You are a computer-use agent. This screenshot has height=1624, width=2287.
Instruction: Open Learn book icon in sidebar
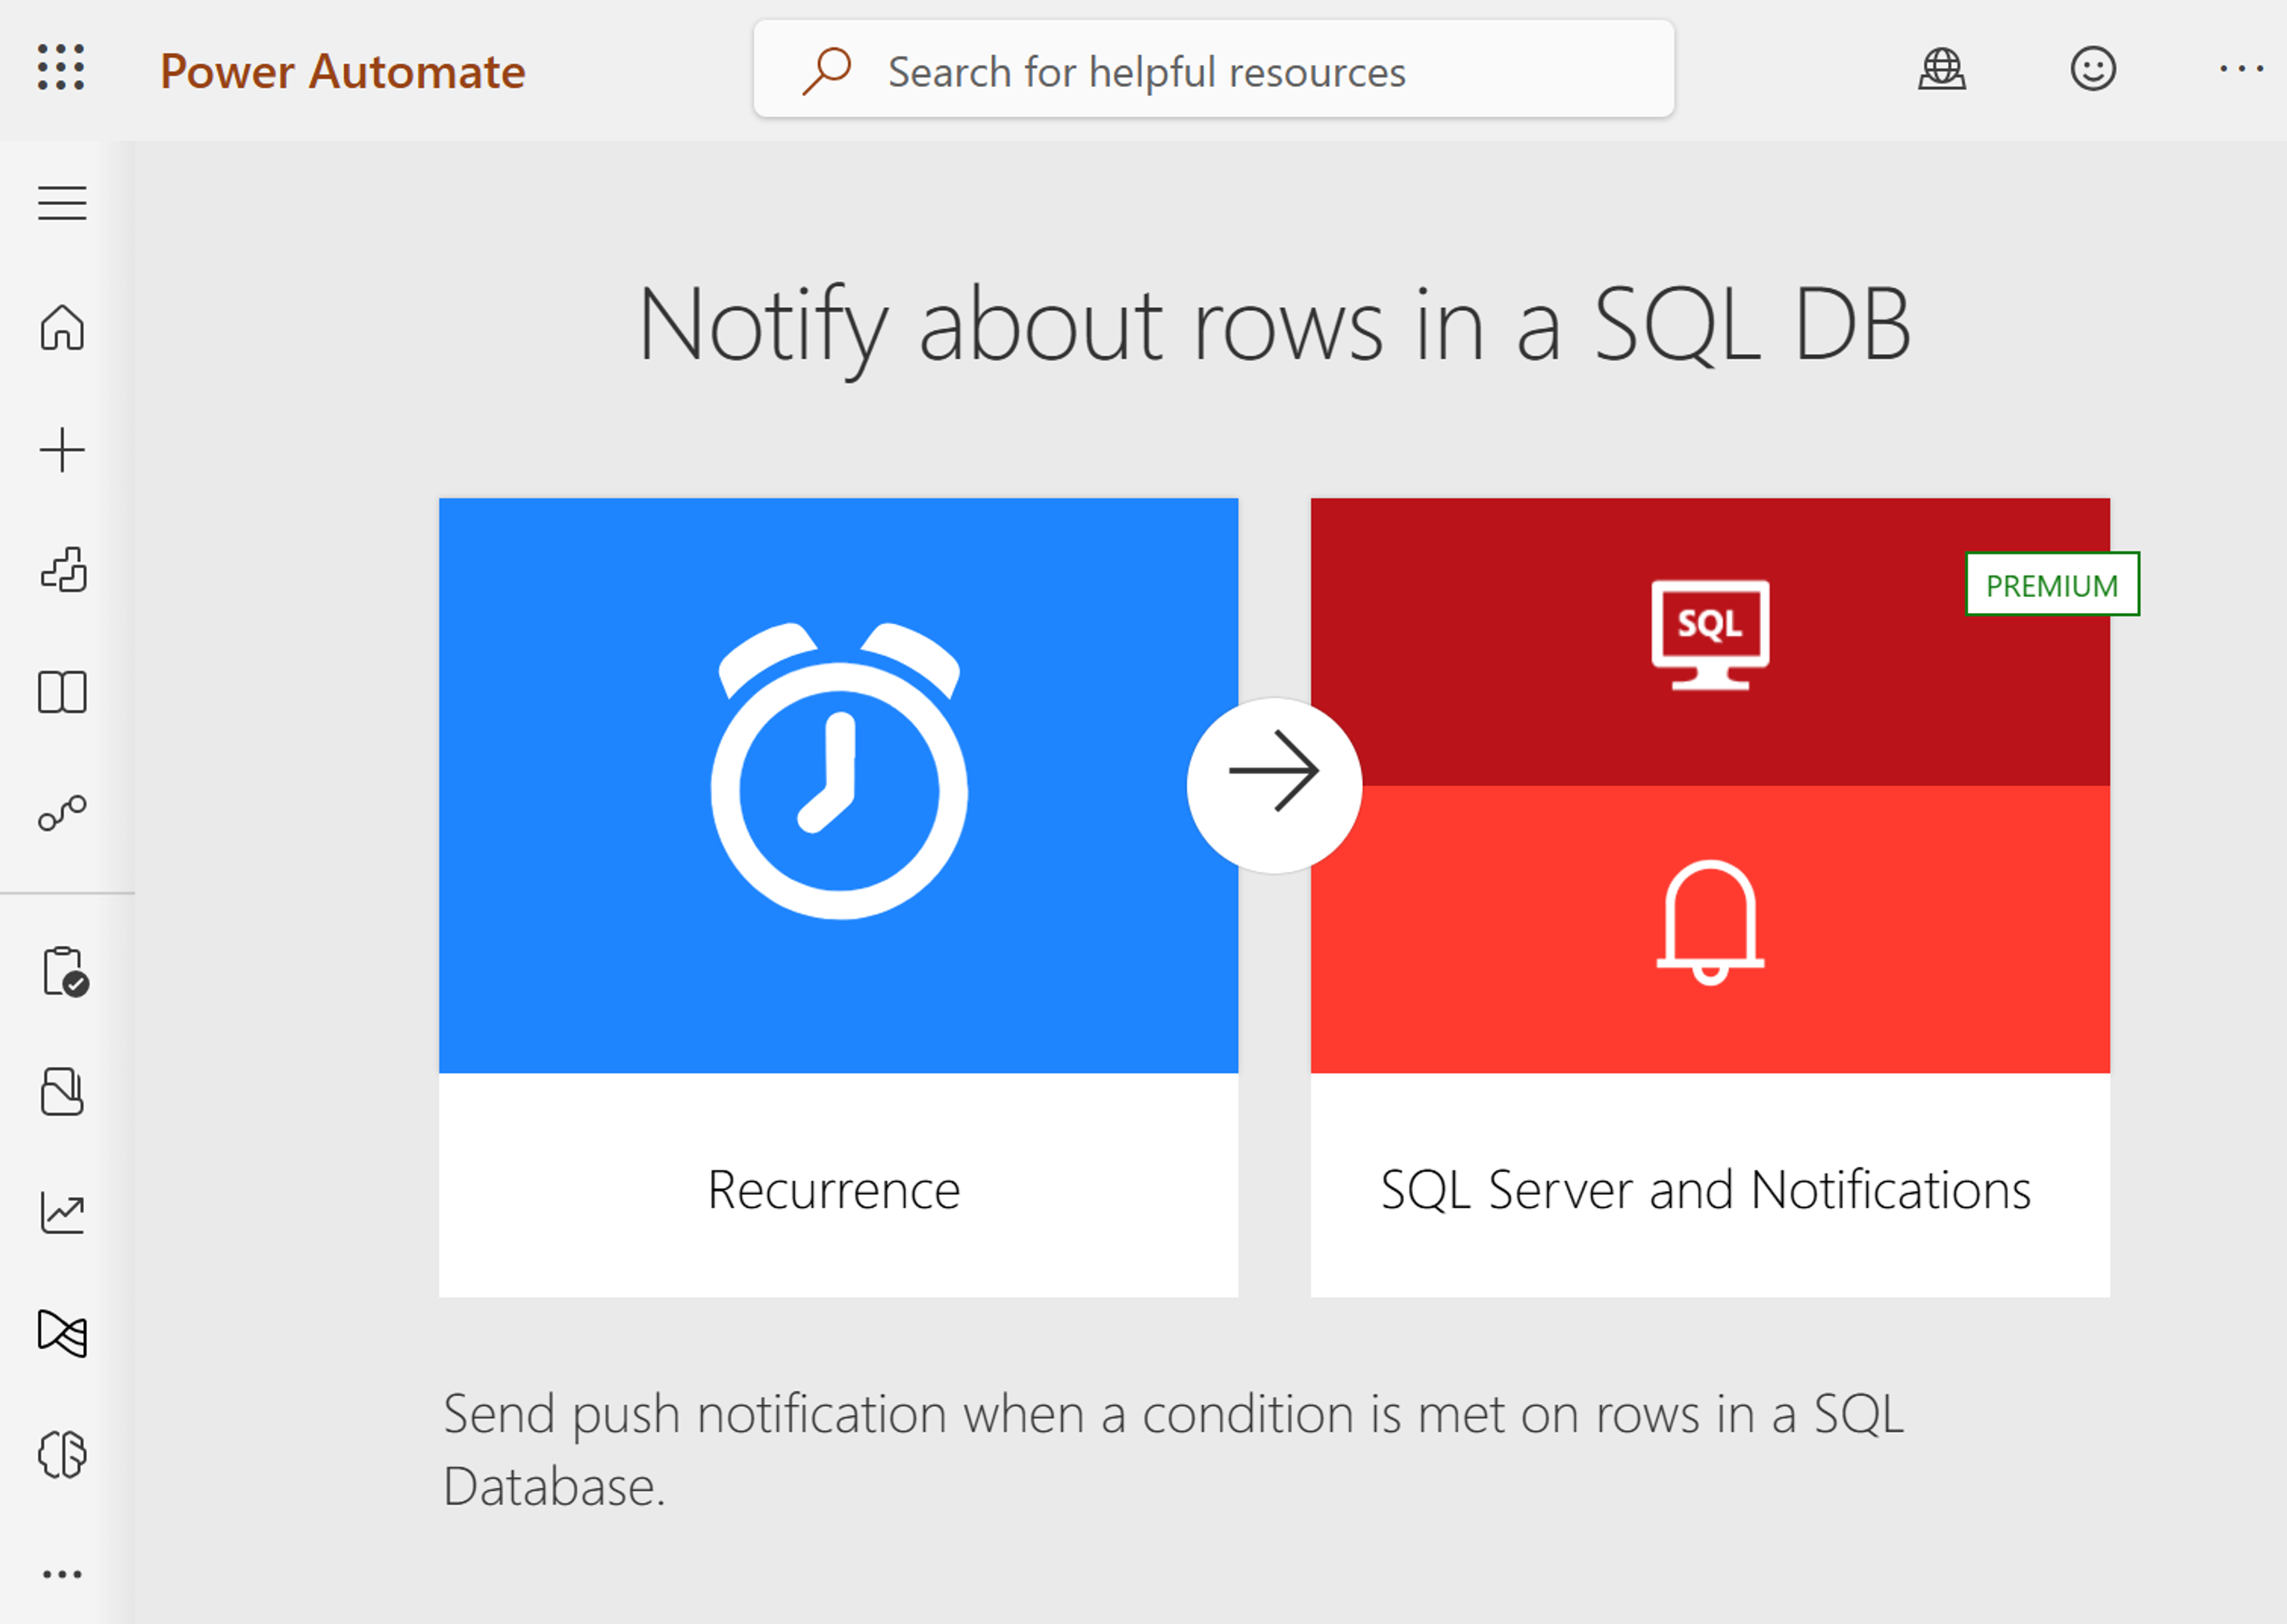click(x=62, y=692)
